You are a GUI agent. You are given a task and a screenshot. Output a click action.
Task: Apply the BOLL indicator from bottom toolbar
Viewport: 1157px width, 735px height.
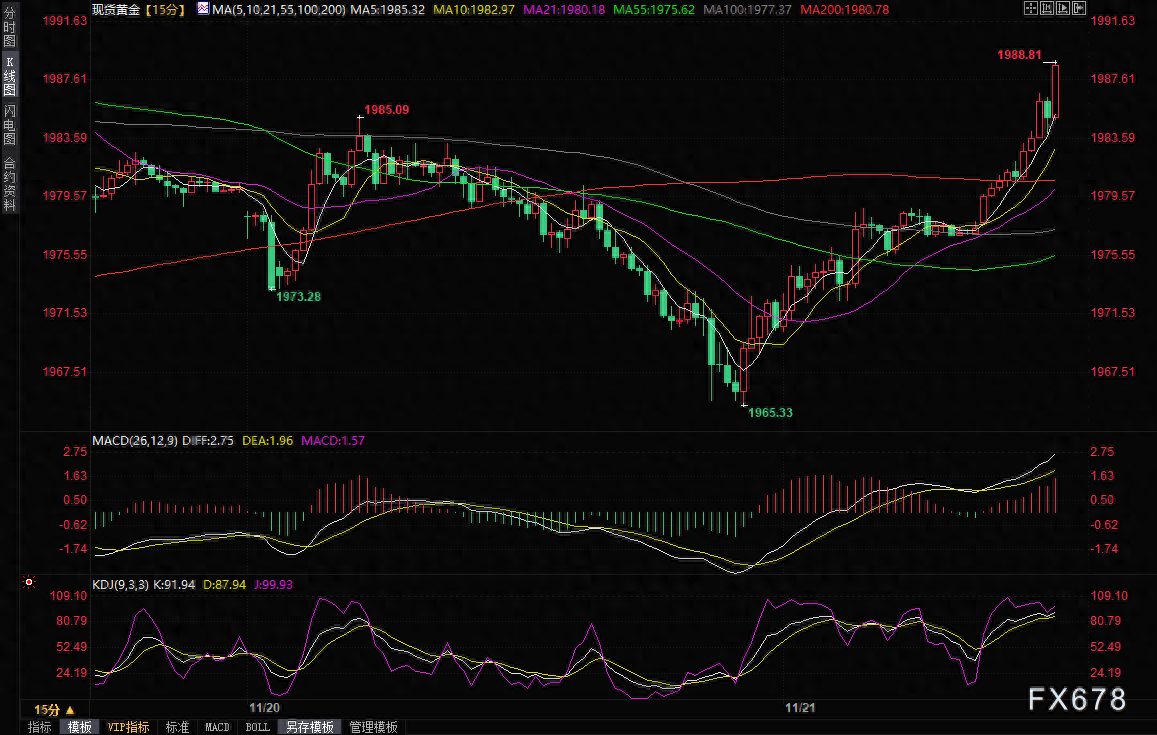(256, 727)
